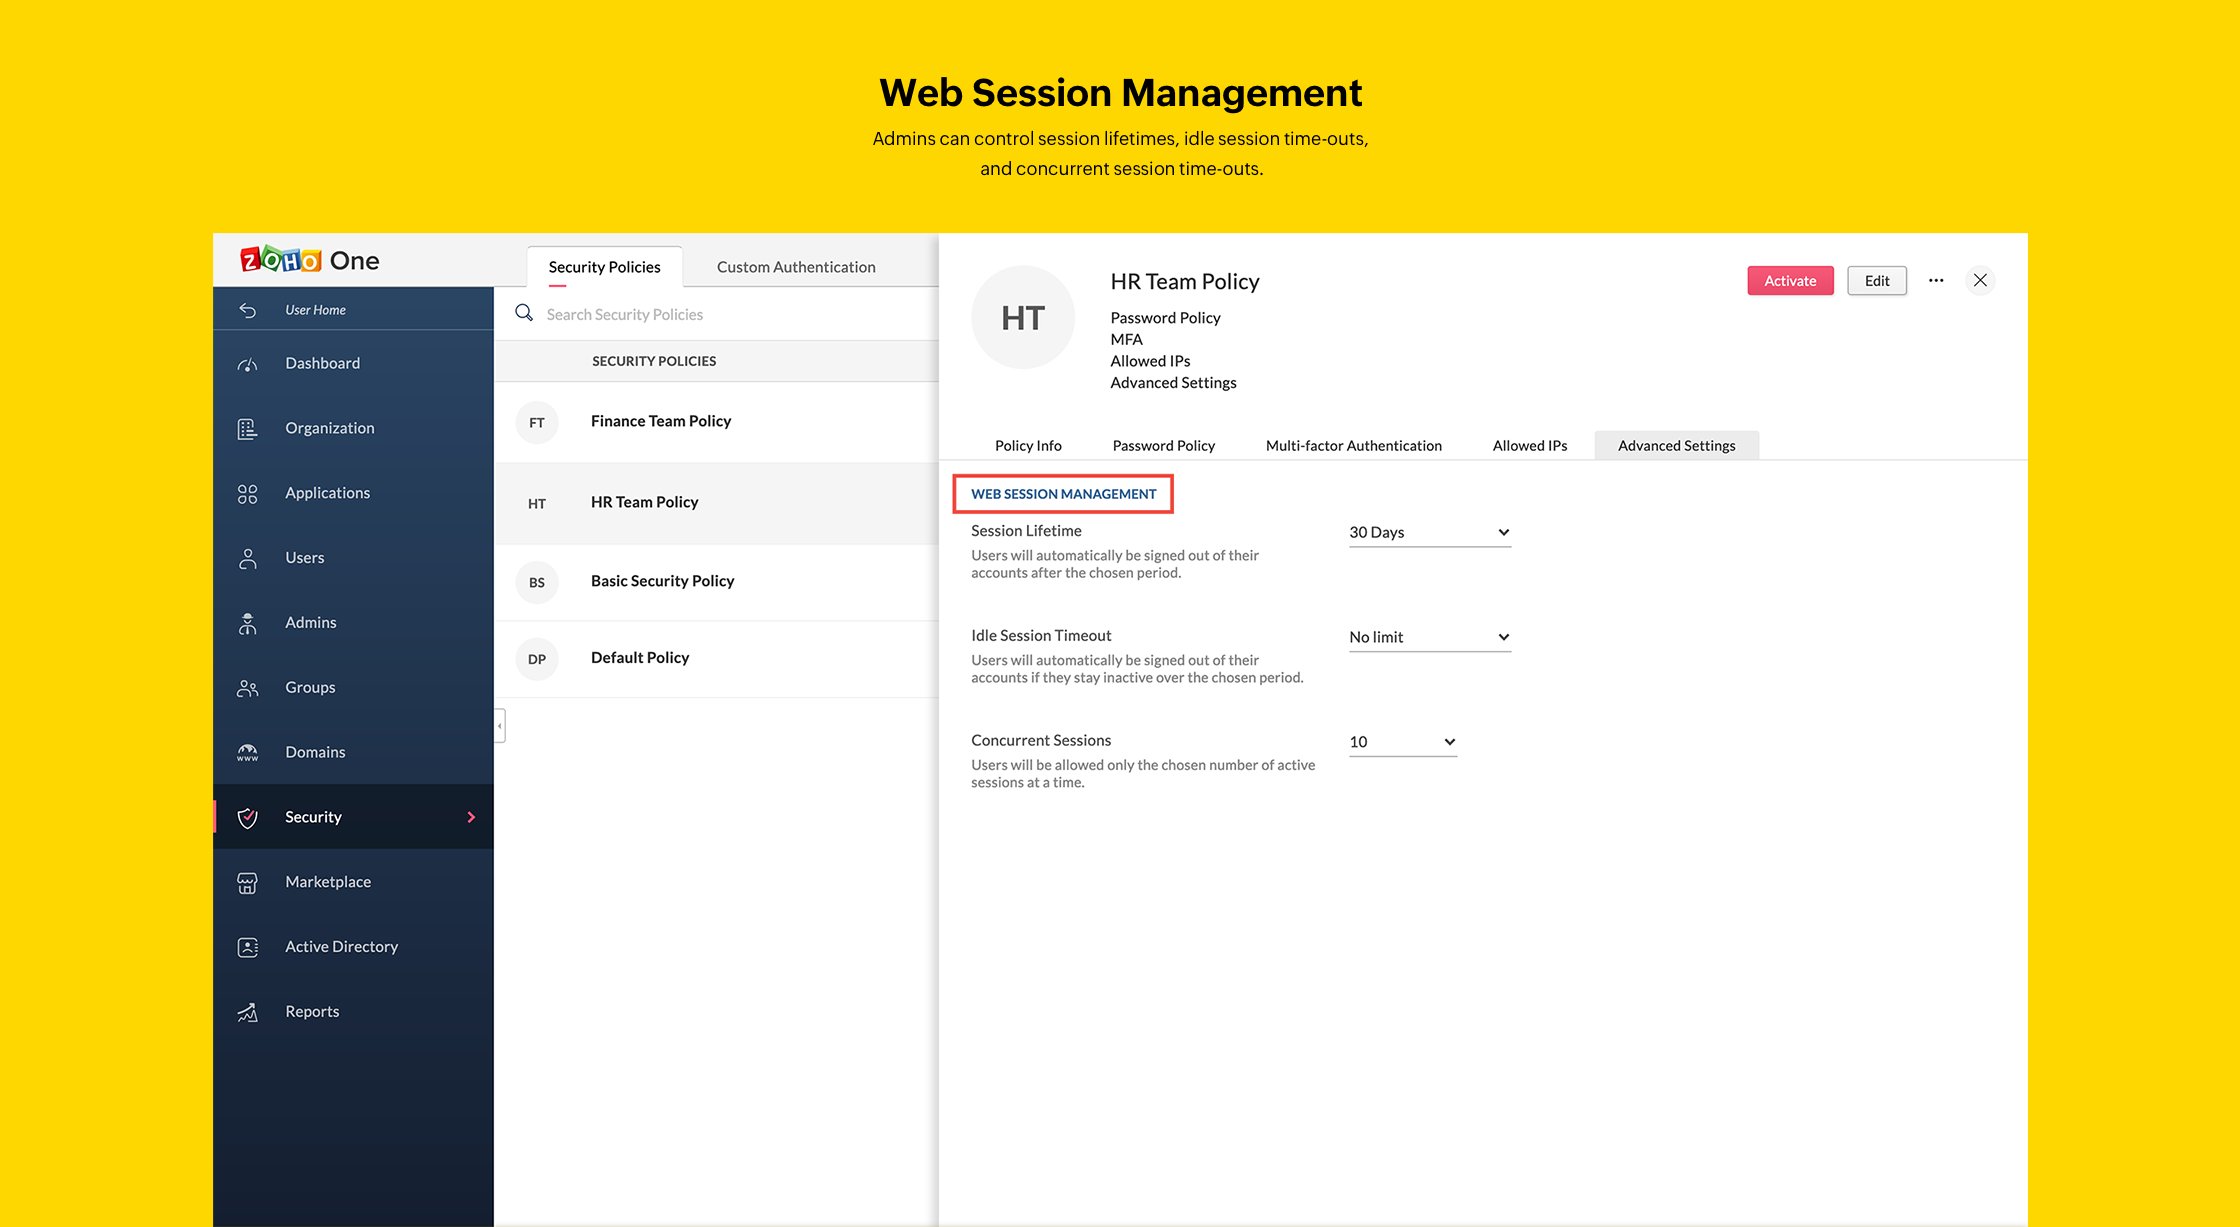Click the Groups sidebar icon
This screenshot has height=1227, width=2240.
[x=248, y=686]
